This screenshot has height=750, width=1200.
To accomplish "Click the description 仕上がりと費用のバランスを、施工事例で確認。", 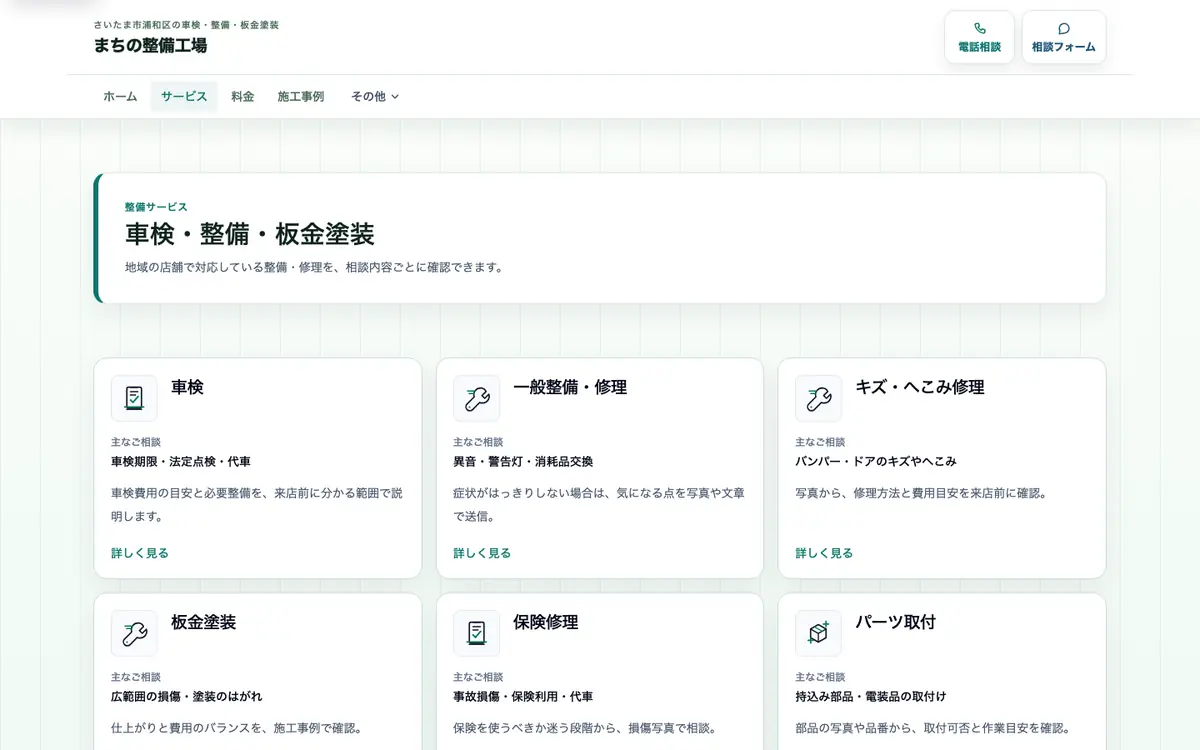I will (x=237, y=728).
